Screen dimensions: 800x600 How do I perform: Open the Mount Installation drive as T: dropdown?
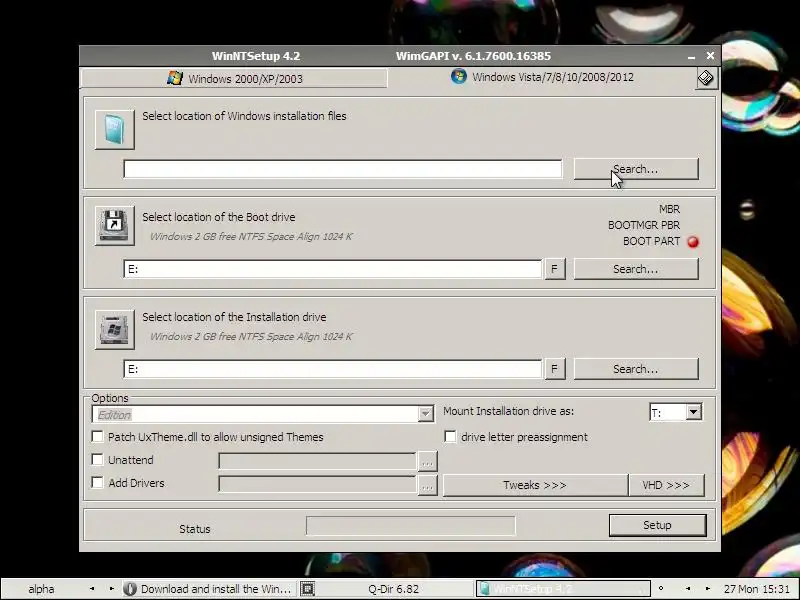click(x=693, y=412)
